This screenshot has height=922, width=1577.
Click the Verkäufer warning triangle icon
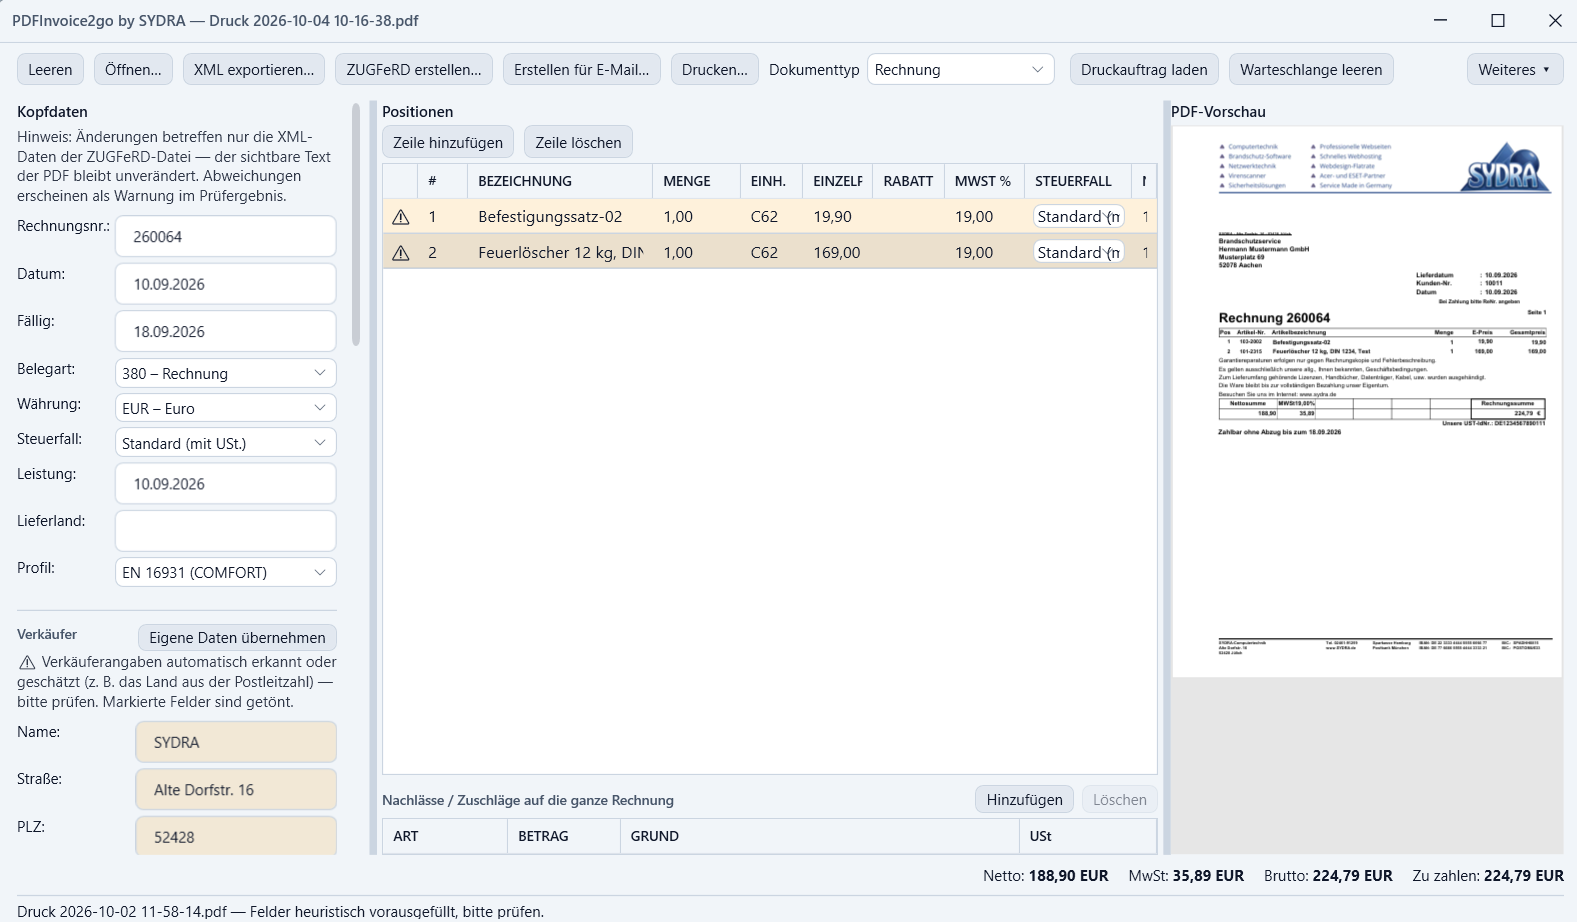point(28,663)
